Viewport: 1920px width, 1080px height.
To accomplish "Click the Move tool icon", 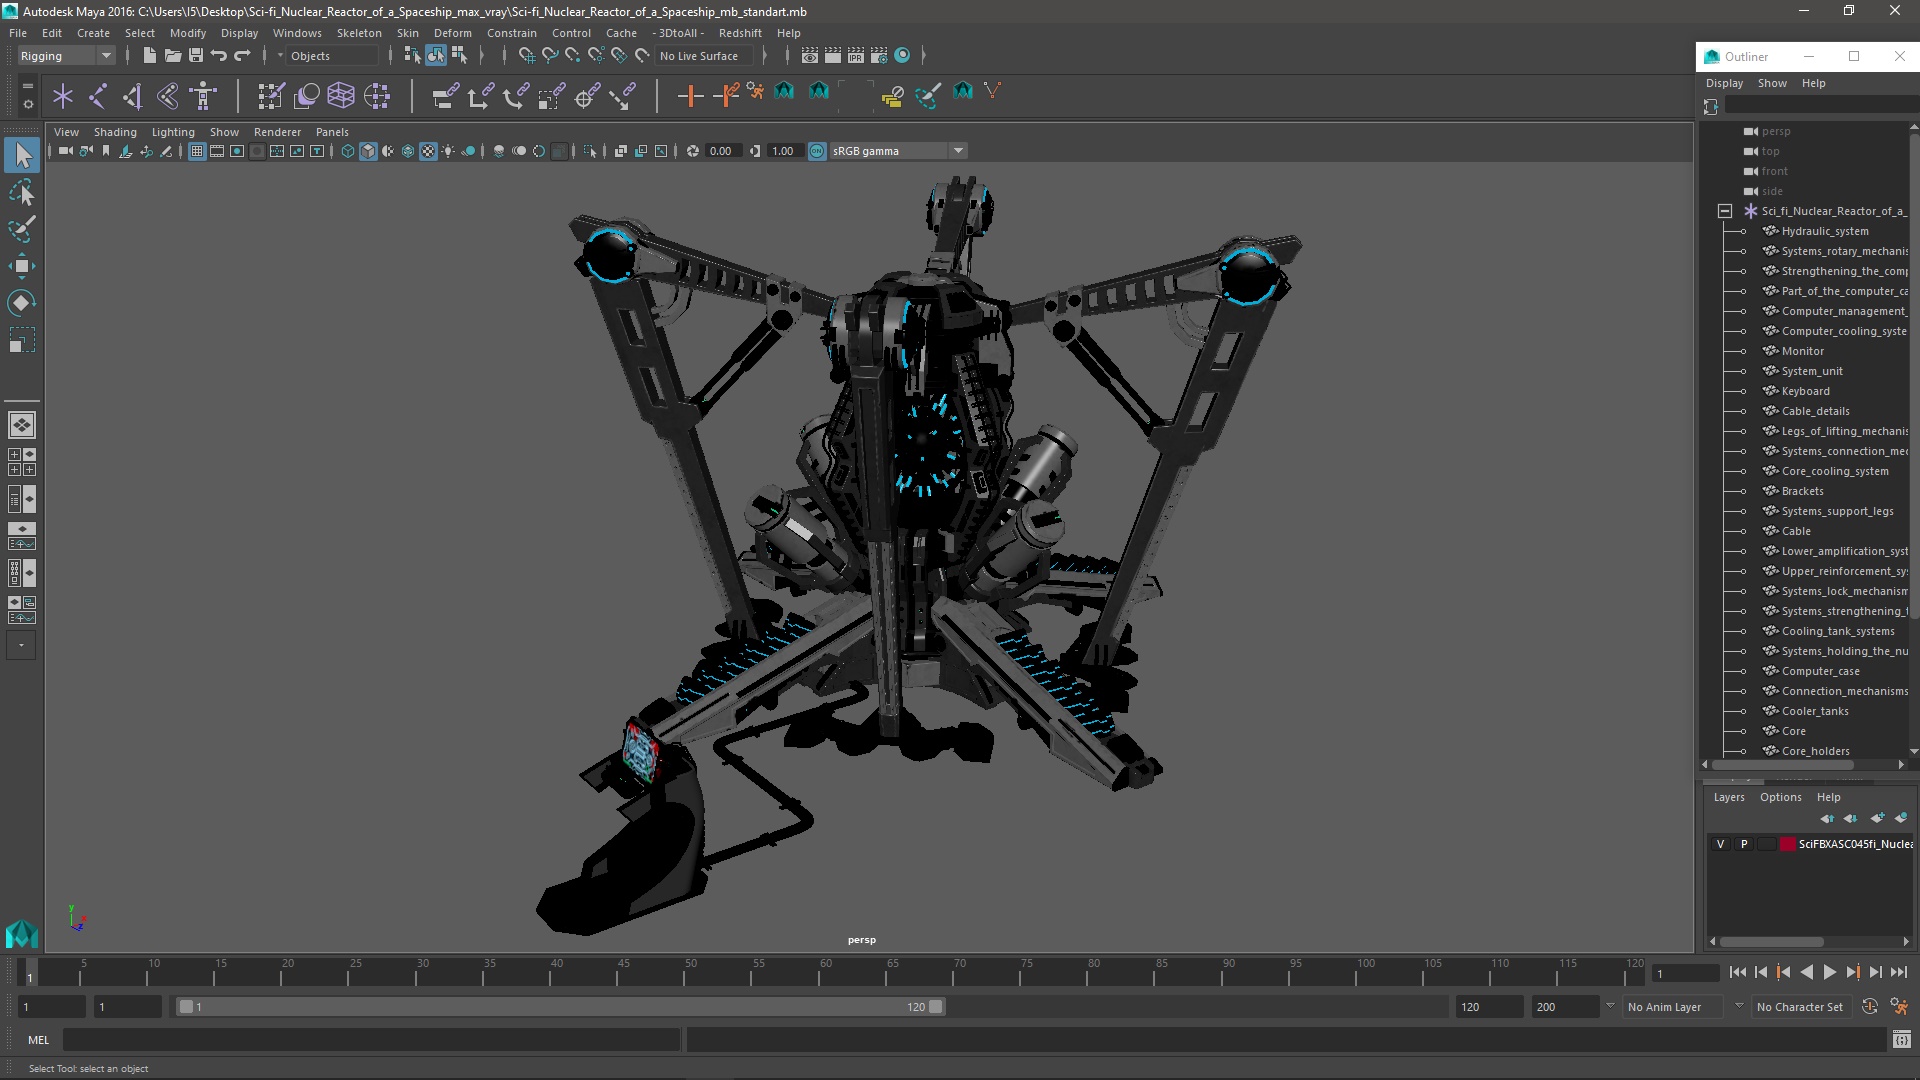I will (x=22, y=266).
